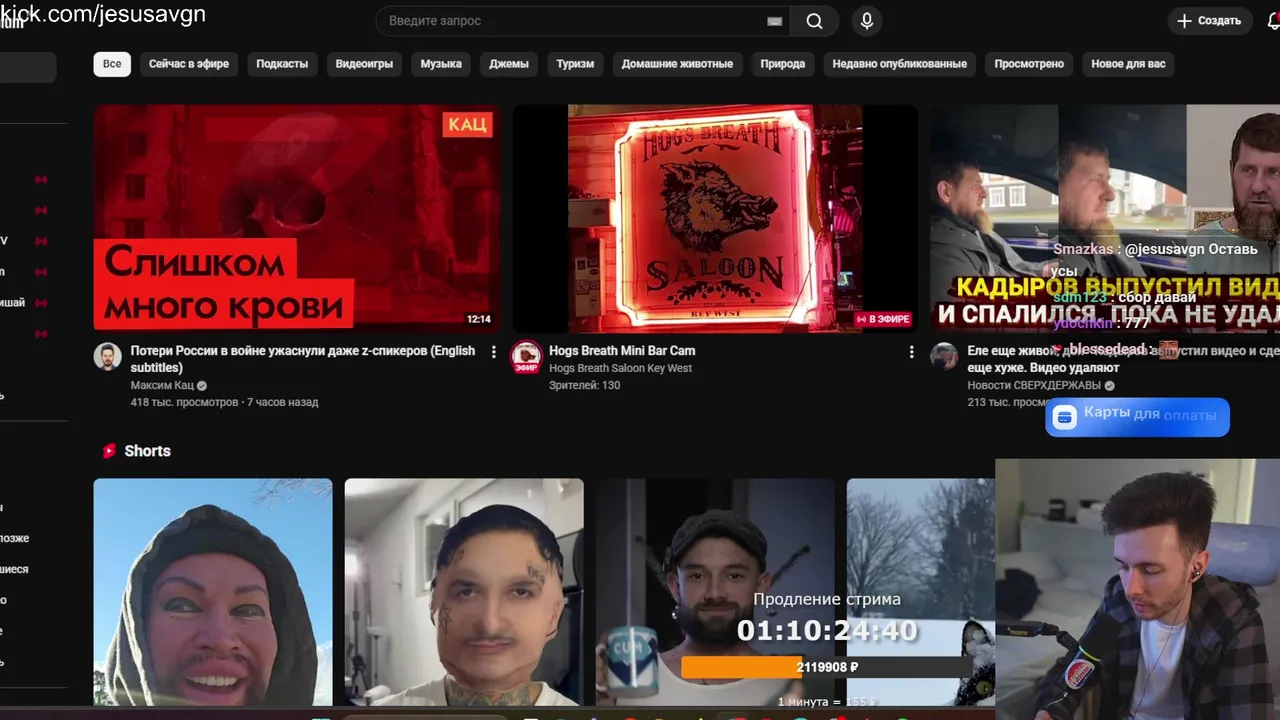The width and height of the screenshot is (1280, 720).
Task: Open the snowy trees Shorts thumbnail
Action: [921, 592]
